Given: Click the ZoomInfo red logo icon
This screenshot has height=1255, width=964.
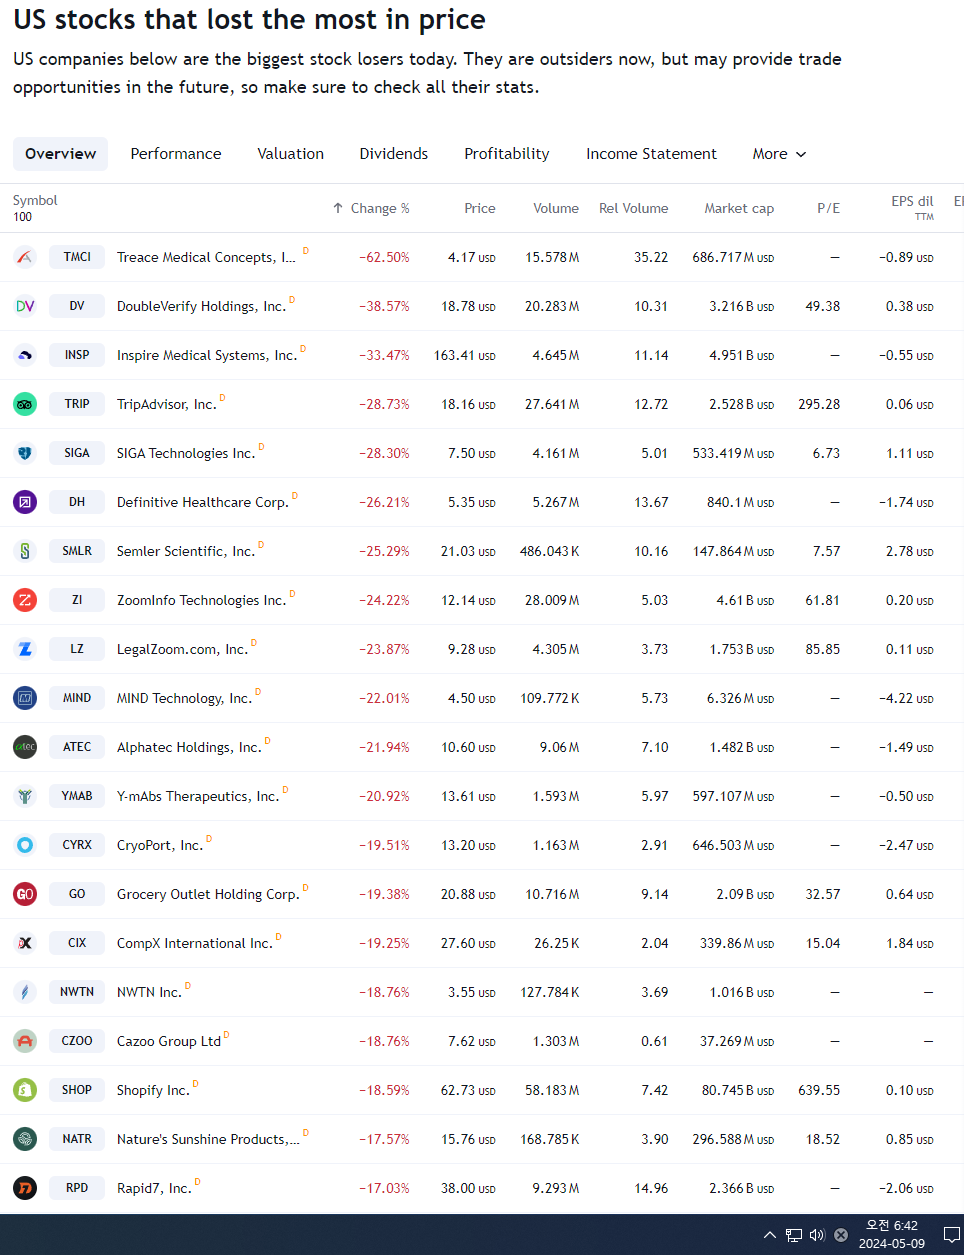Looking at the screenshot, I should [x=25, y=600].
